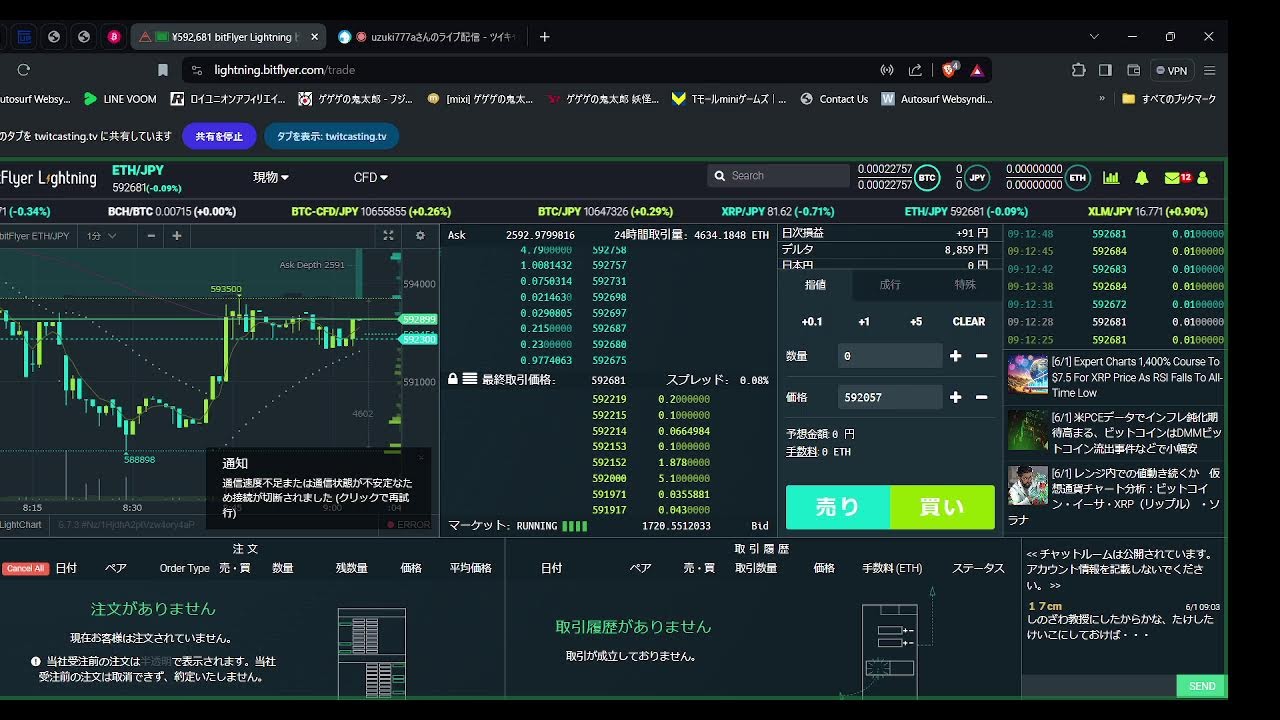1280x720 pixels.
Task: Expand the chart to fullscreen
Action: [389, 236]
